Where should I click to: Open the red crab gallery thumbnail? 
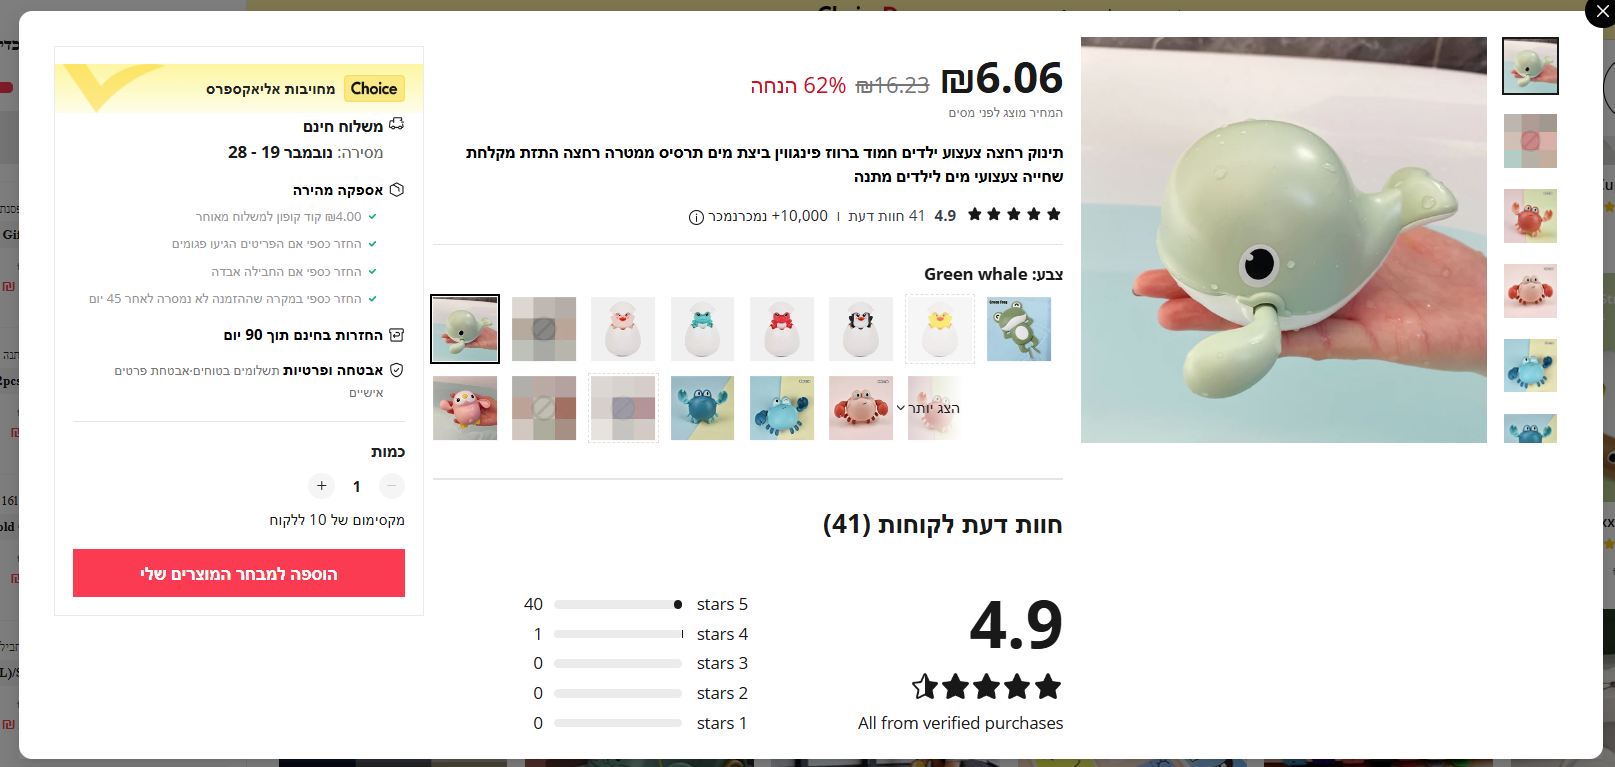(1530, 216)
